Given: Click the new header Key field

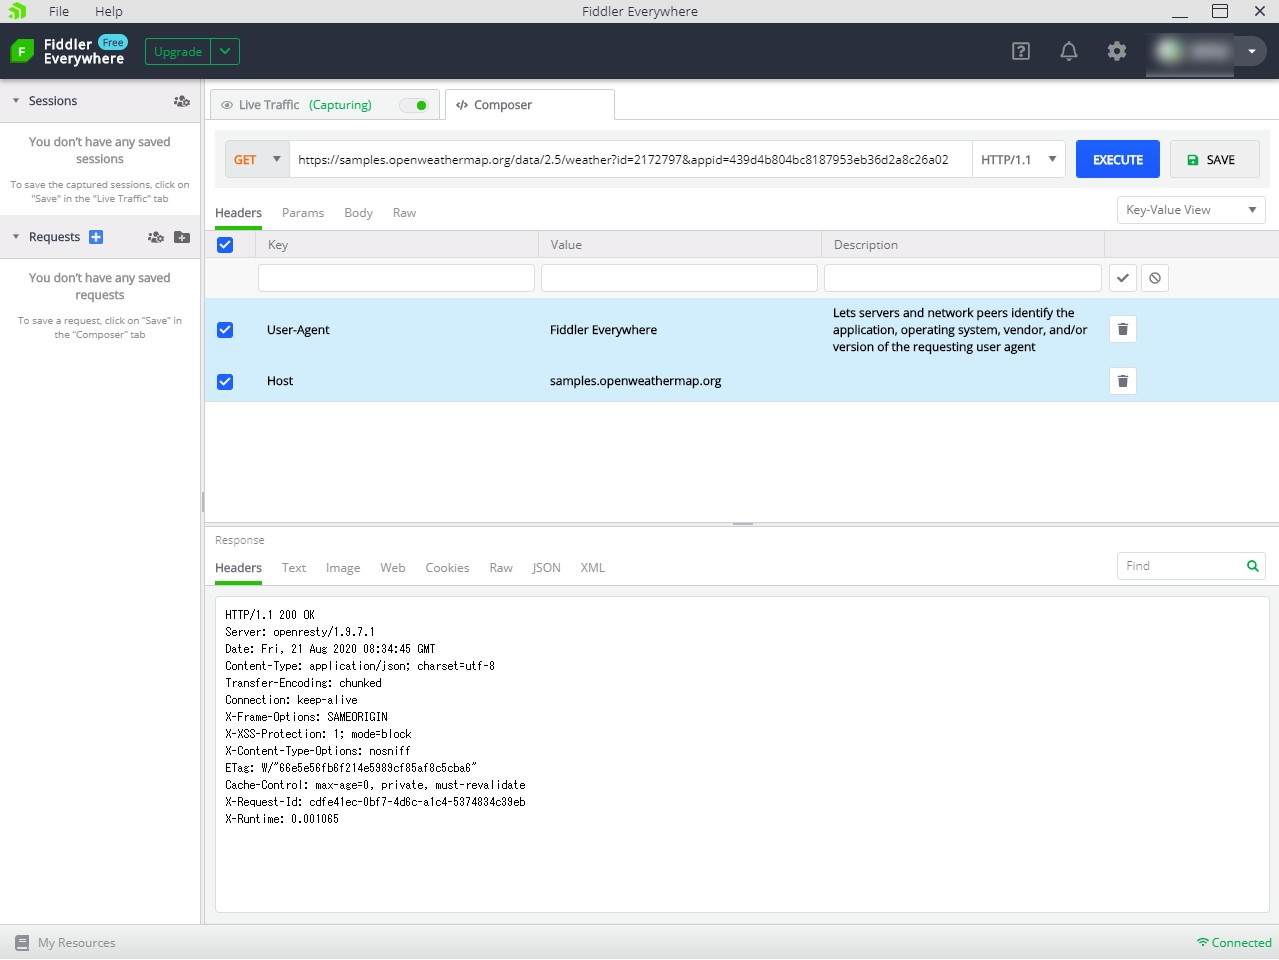Looking at the screenshot, I should (x=396, y=278).
